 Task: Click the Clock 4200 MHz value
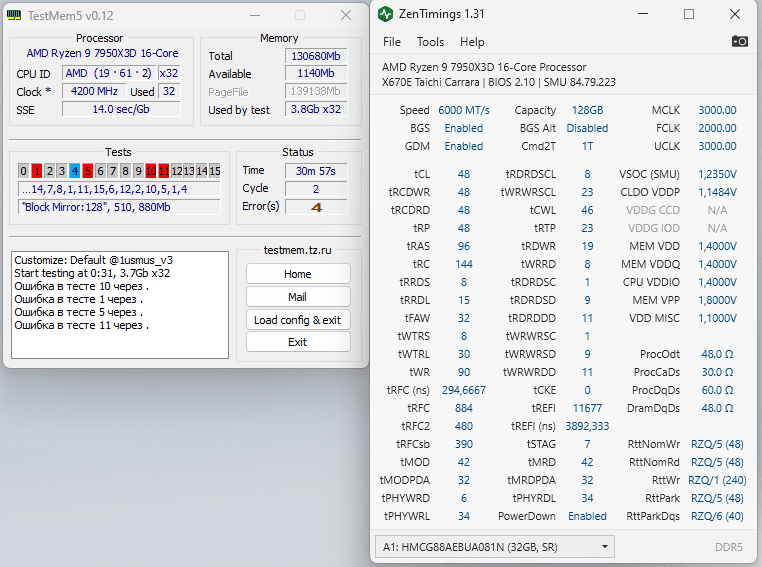pos(94,91)
